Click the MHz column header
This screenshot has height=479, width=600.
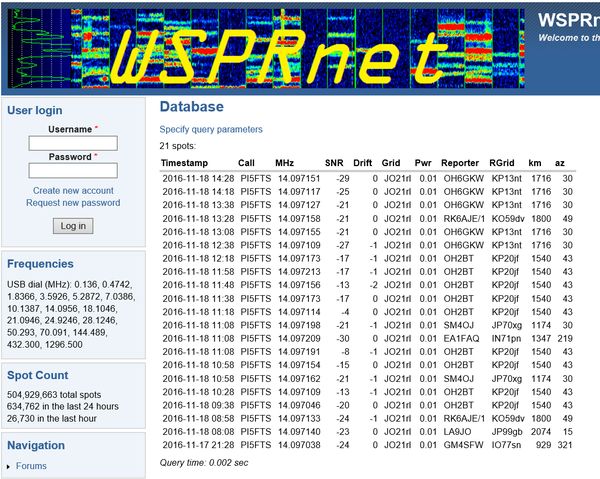[285, 162]
